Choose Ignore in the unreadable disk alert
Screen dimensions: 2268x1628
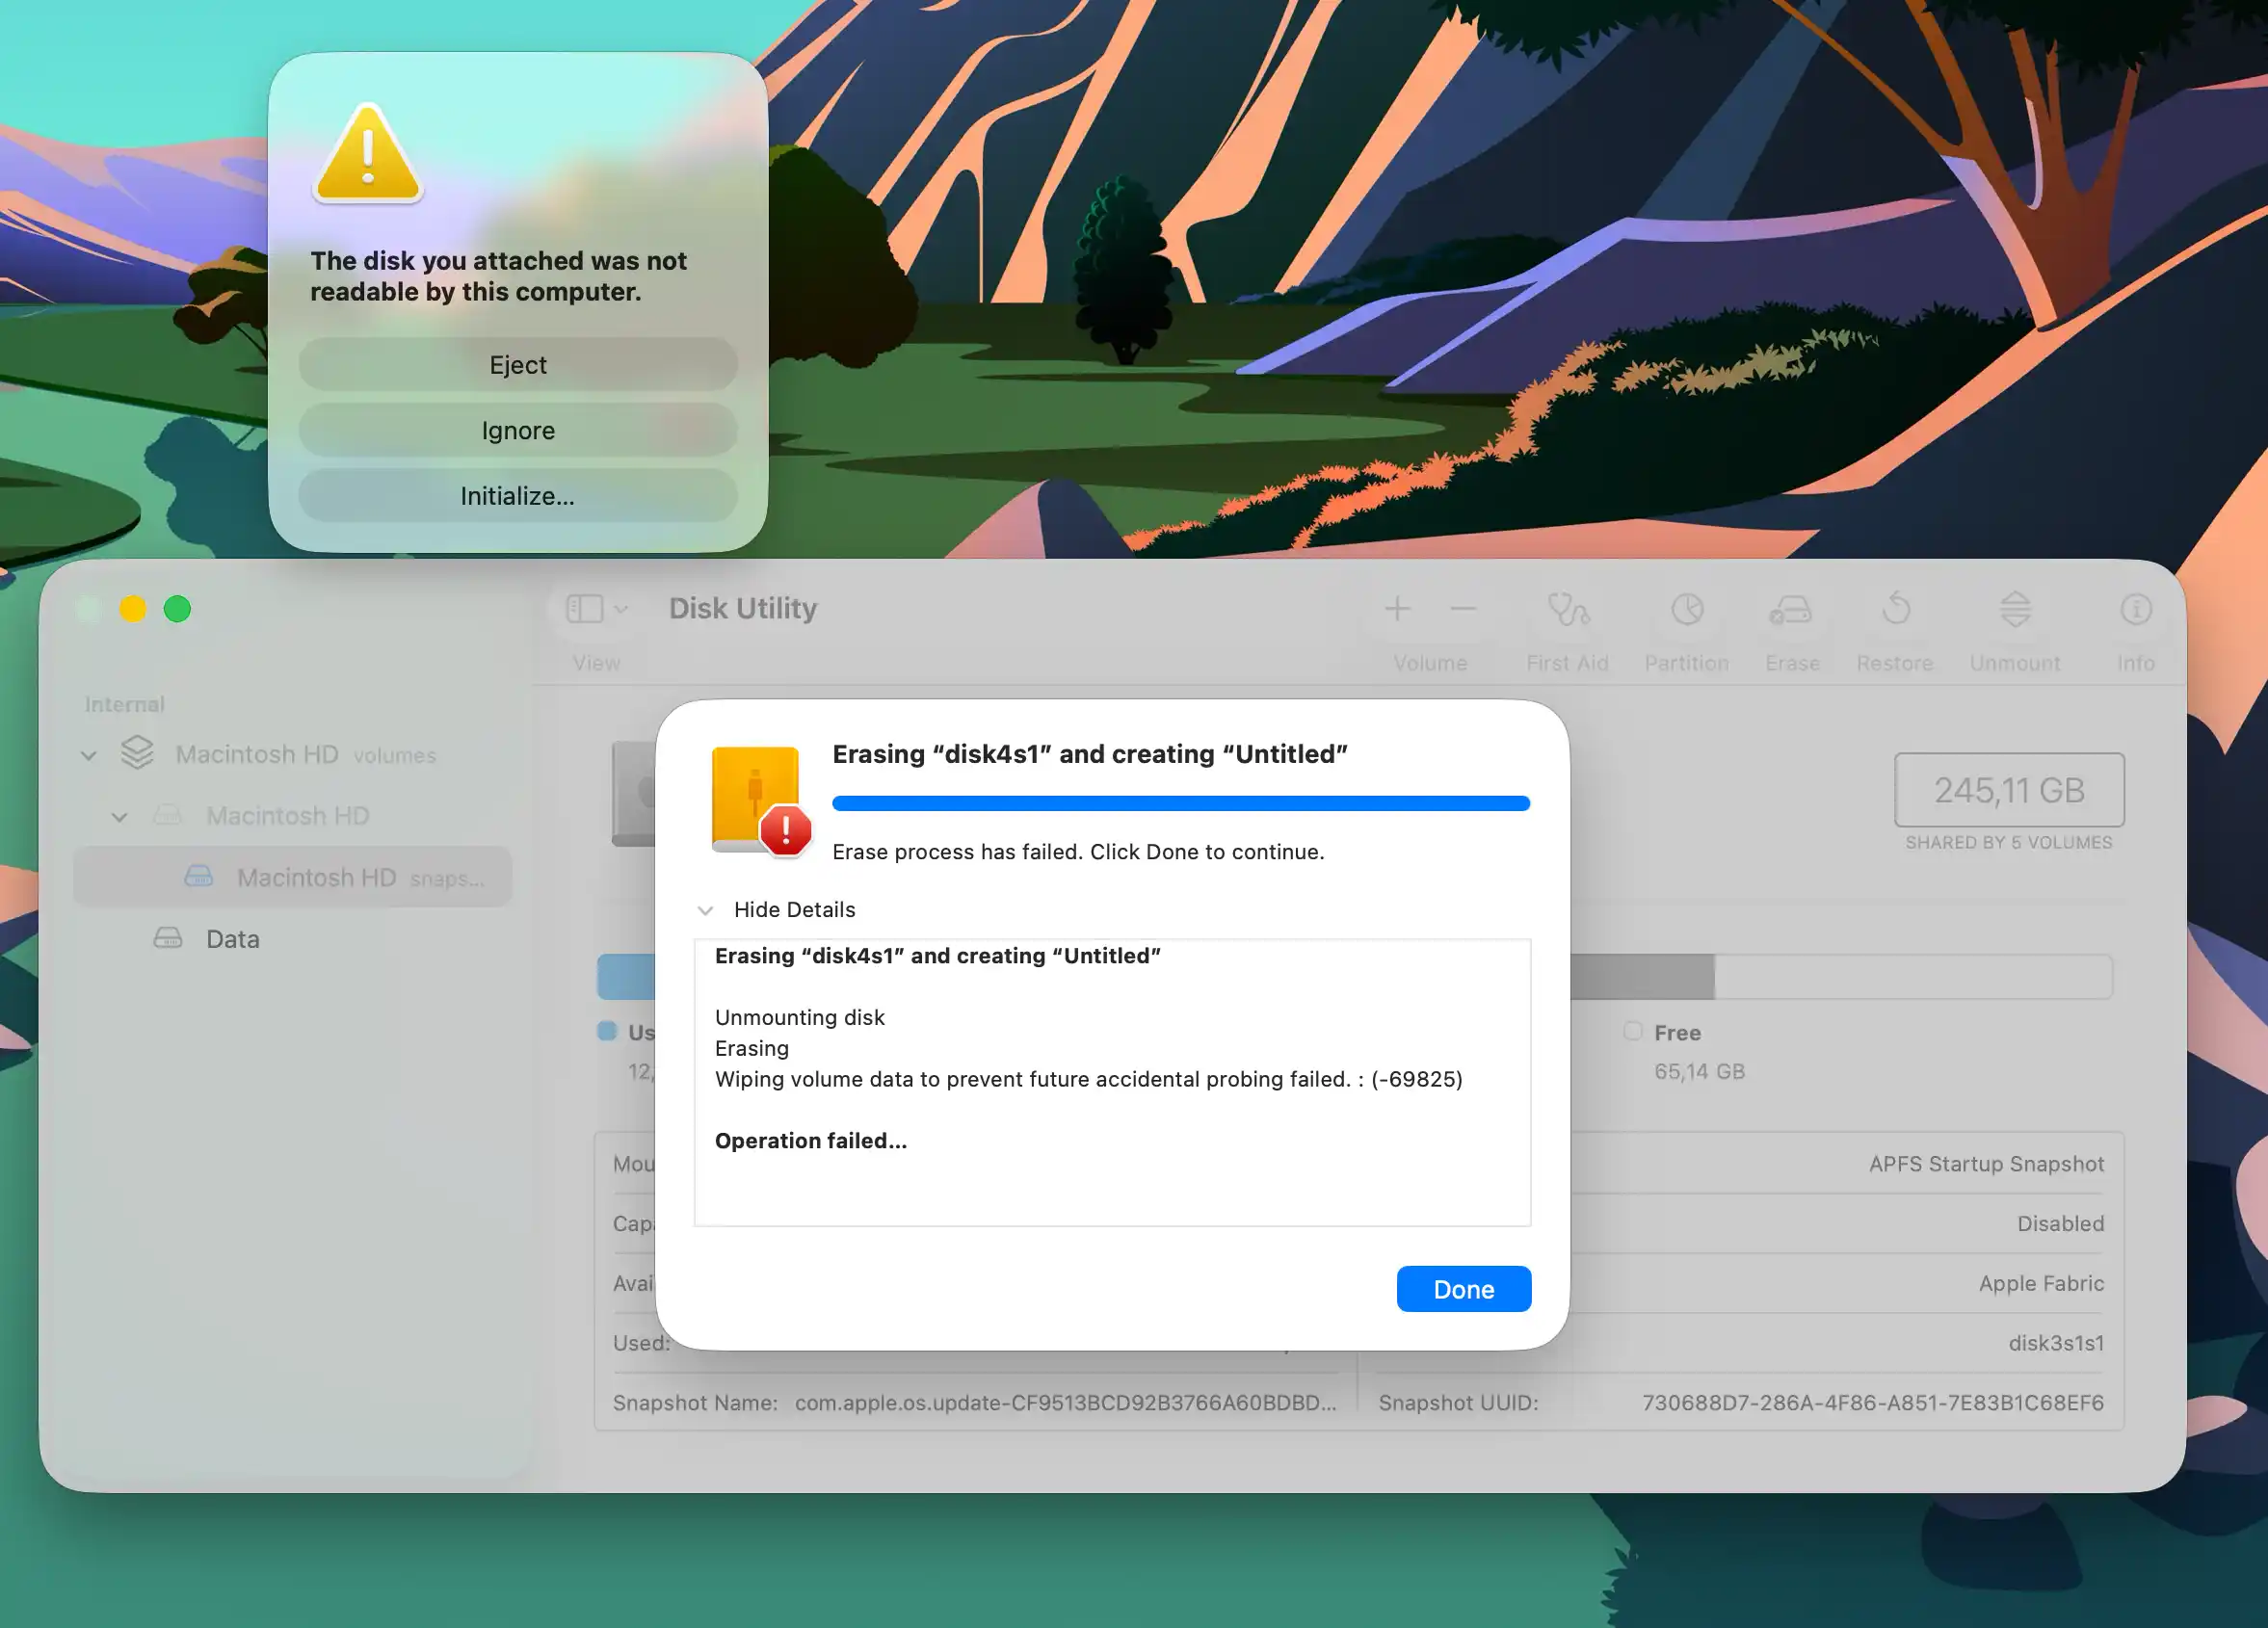click(x=517, y=430)
